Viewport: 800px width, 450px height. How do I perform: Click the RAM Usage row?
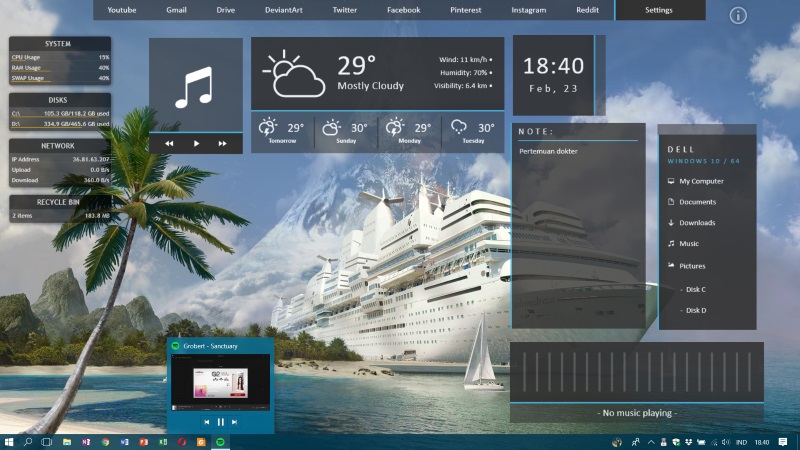coord(60,68)
